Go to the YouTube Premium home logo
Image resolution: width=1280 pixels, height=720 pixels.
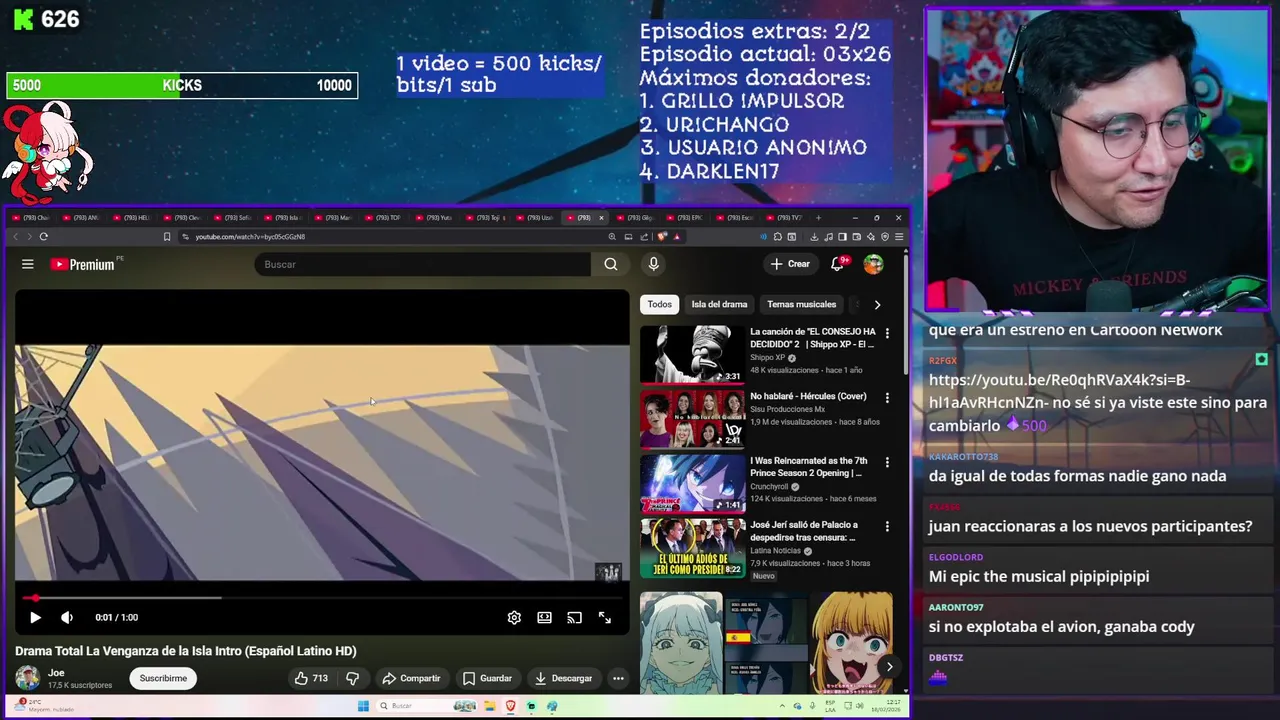coord(83,264)
